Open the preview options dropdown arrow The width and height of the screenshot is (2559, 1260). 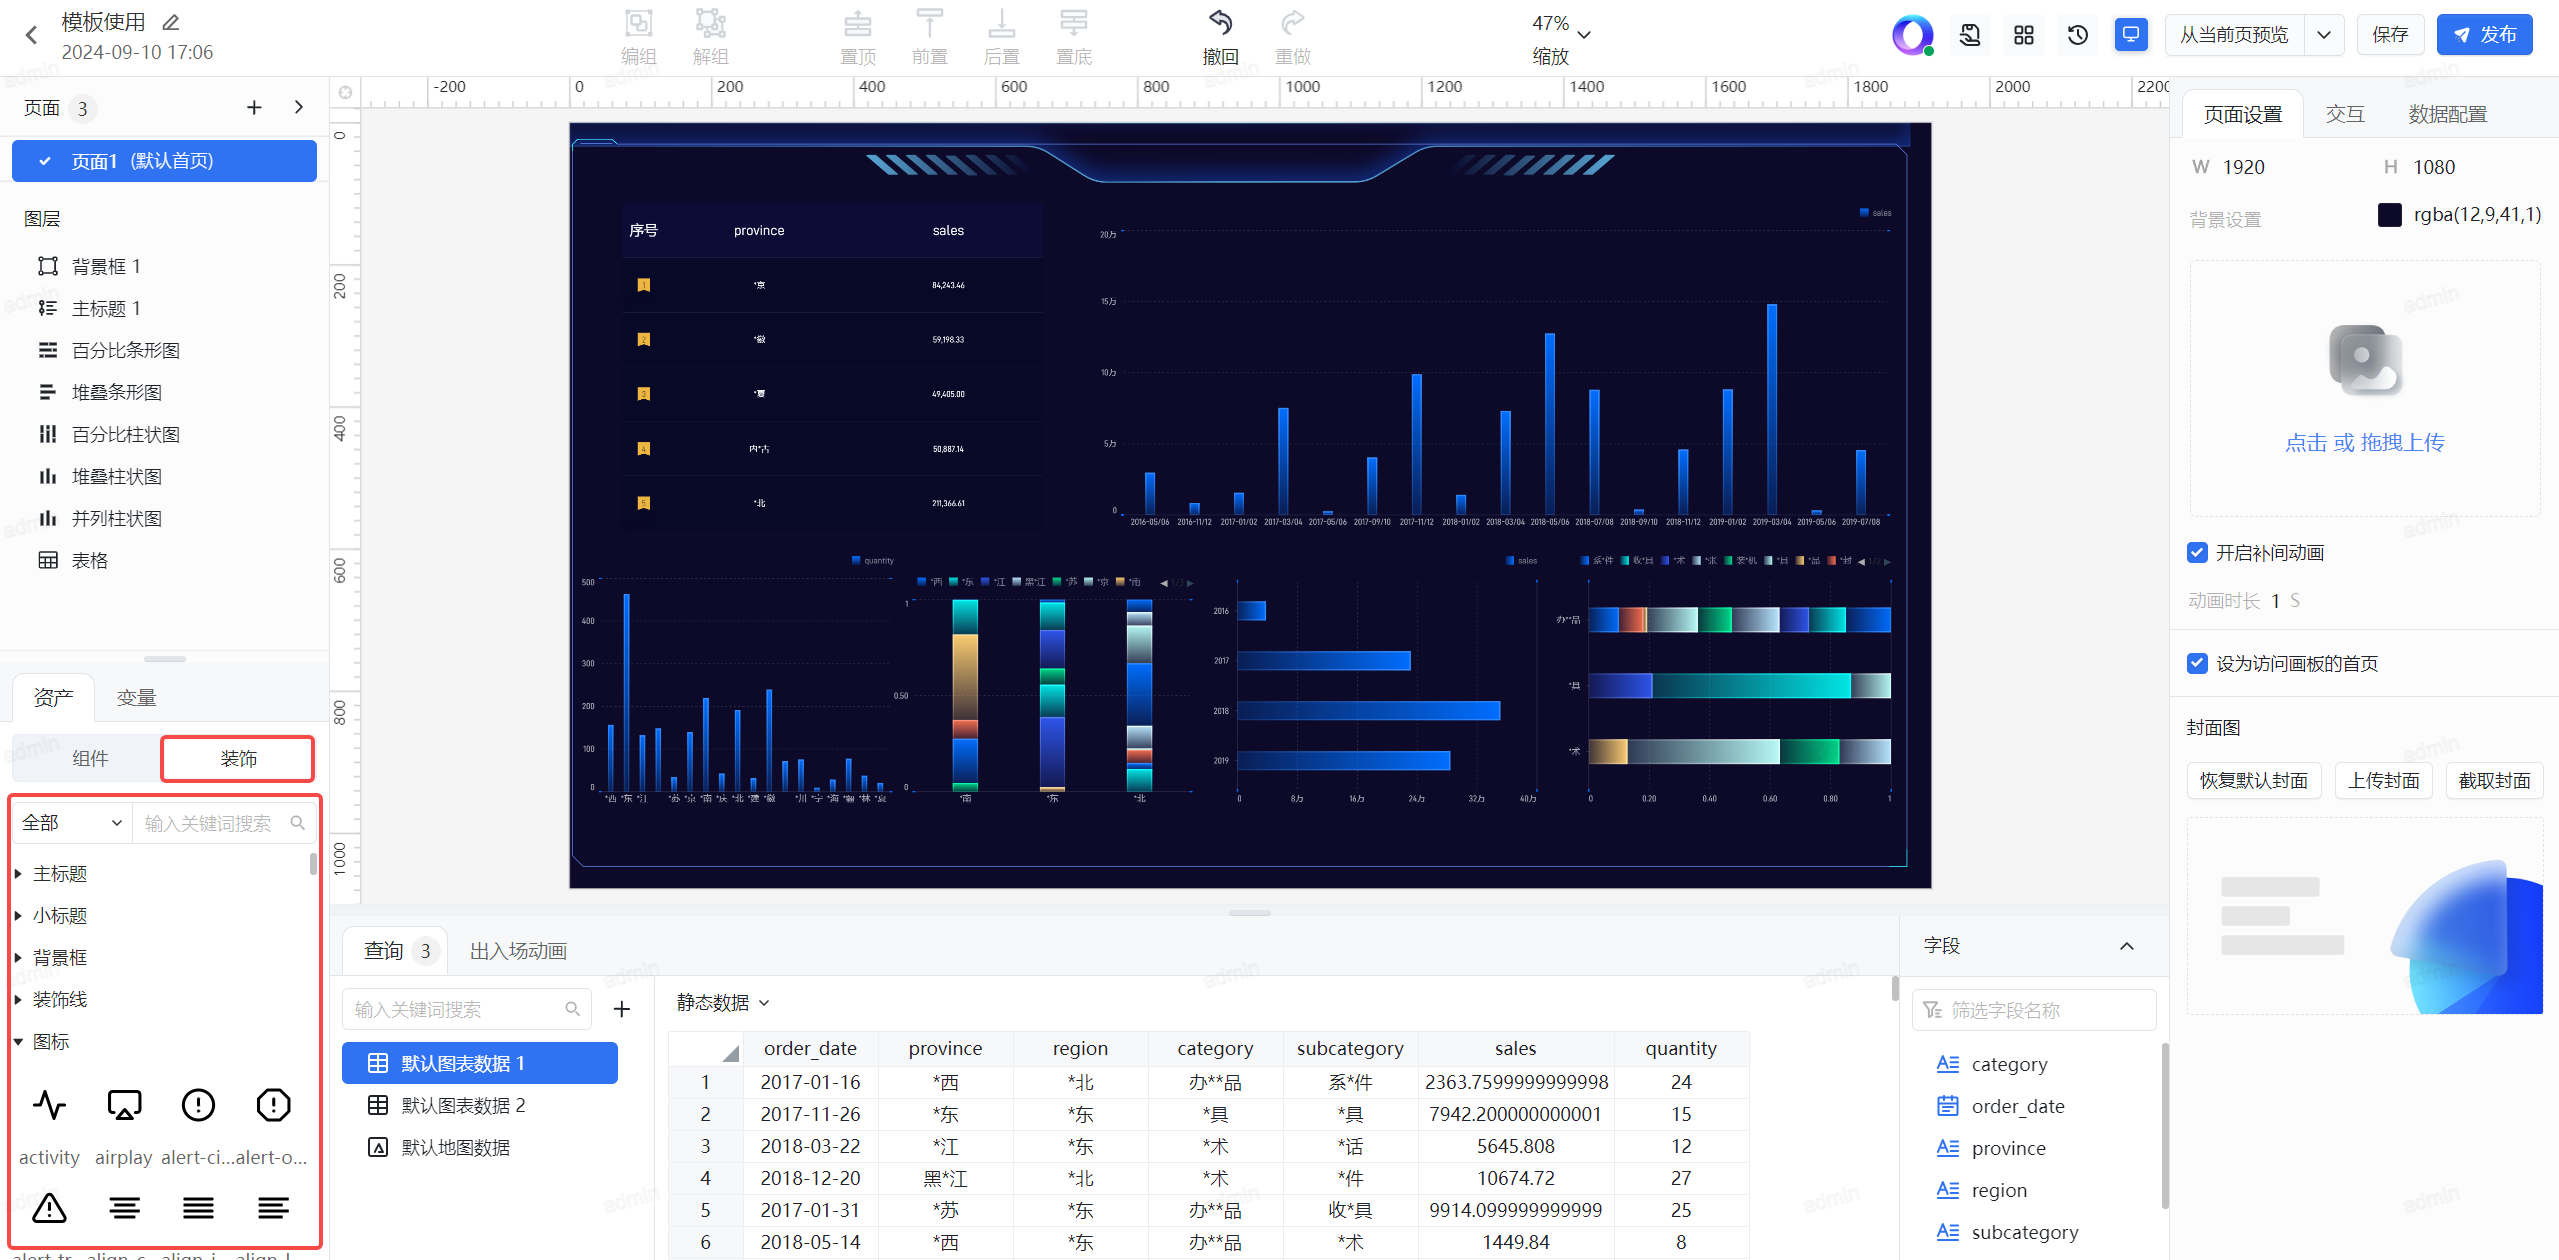(2324, 35)
